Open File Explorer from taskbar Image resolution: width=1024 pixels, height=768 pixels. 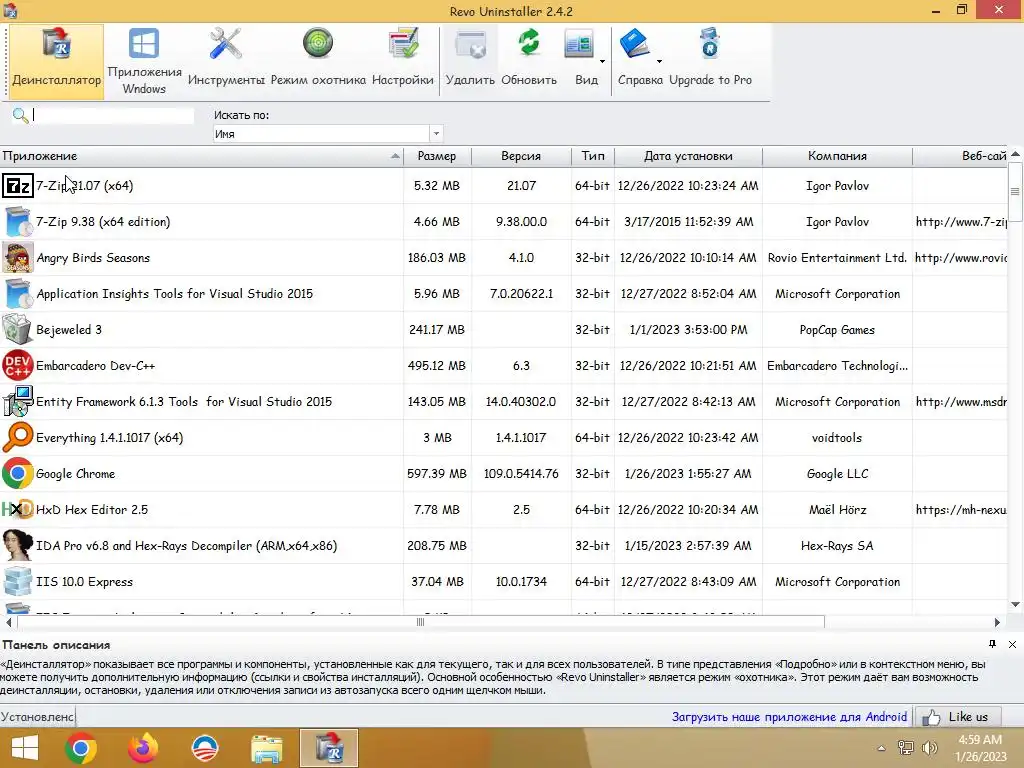[267, 749]
